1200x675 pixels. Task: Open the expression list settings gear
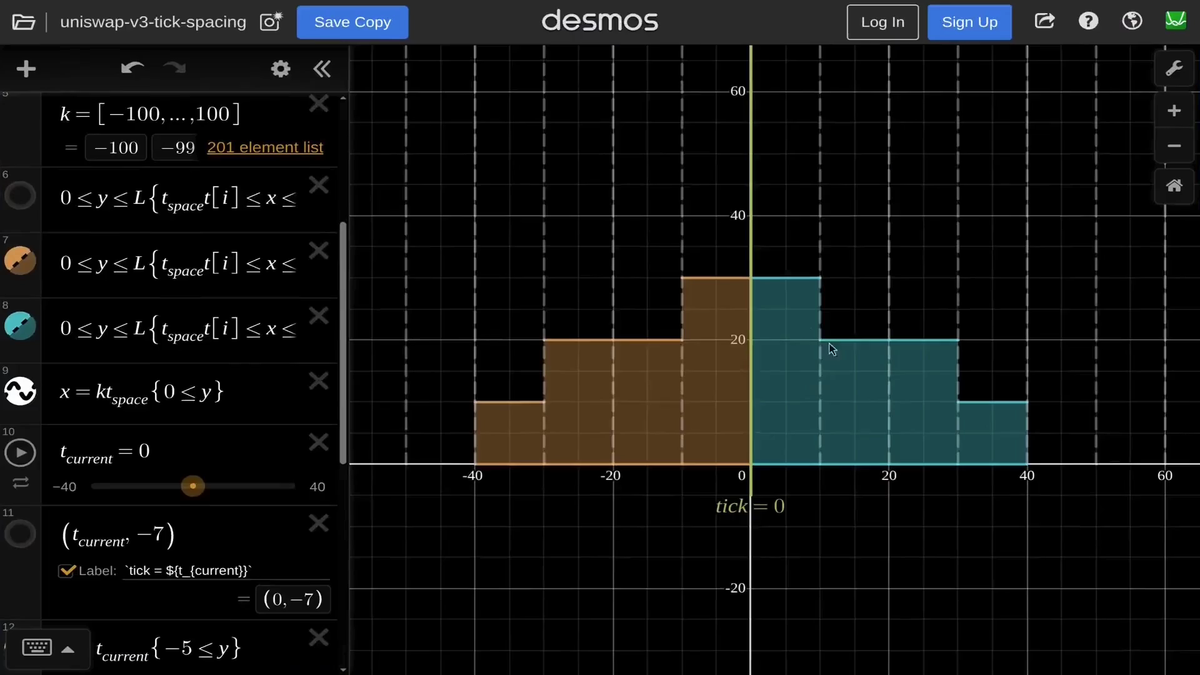281,69
